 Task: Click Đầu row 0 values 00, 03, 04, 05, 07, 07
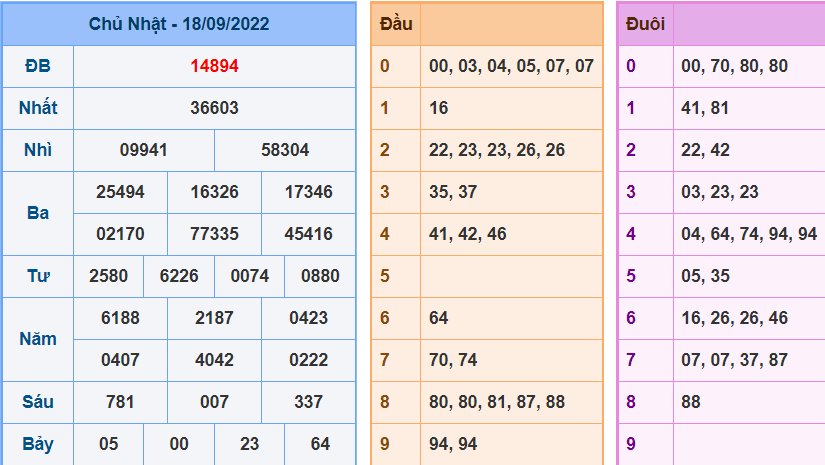point(511,66)
